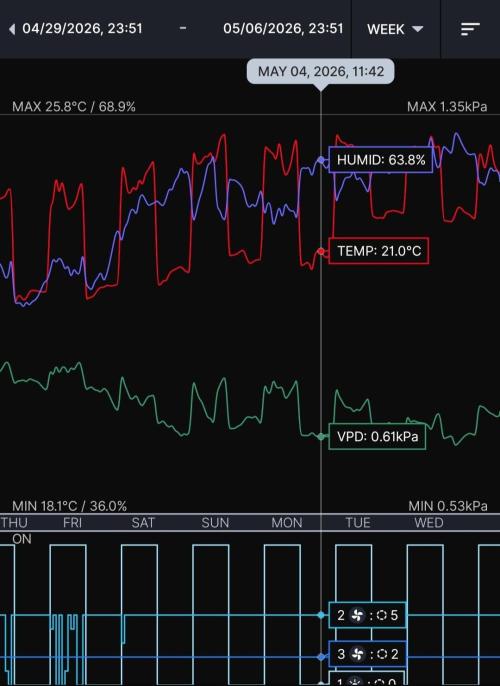Click fan icon on port 2 tooltip
Viewport: 500px width, 686px height.
pyautogui.click(x=357, y=615)
